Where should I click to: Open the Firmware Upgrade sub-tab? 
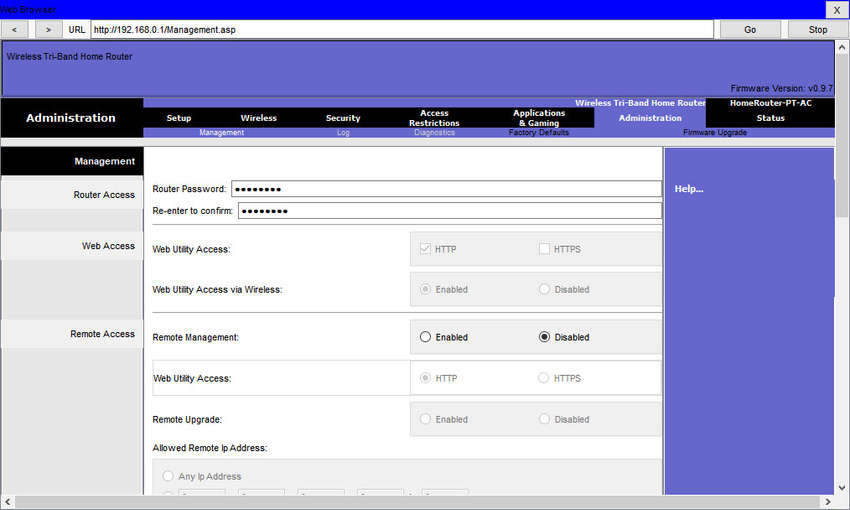[714, 132]
